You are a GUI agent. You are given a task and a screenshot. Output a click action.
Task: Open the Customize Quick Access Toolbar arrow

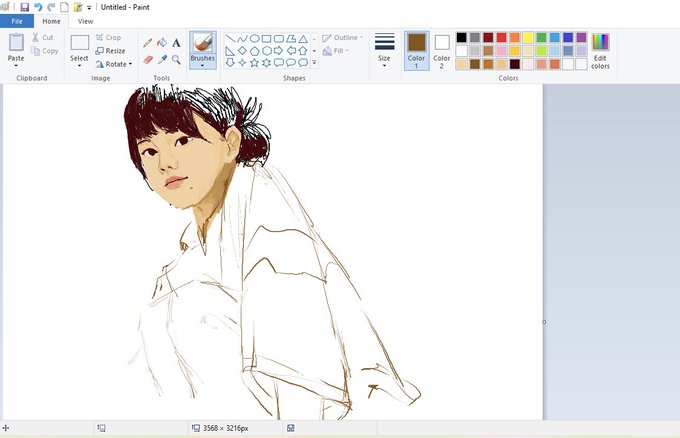pyautogui.click(x=89, y=7)
